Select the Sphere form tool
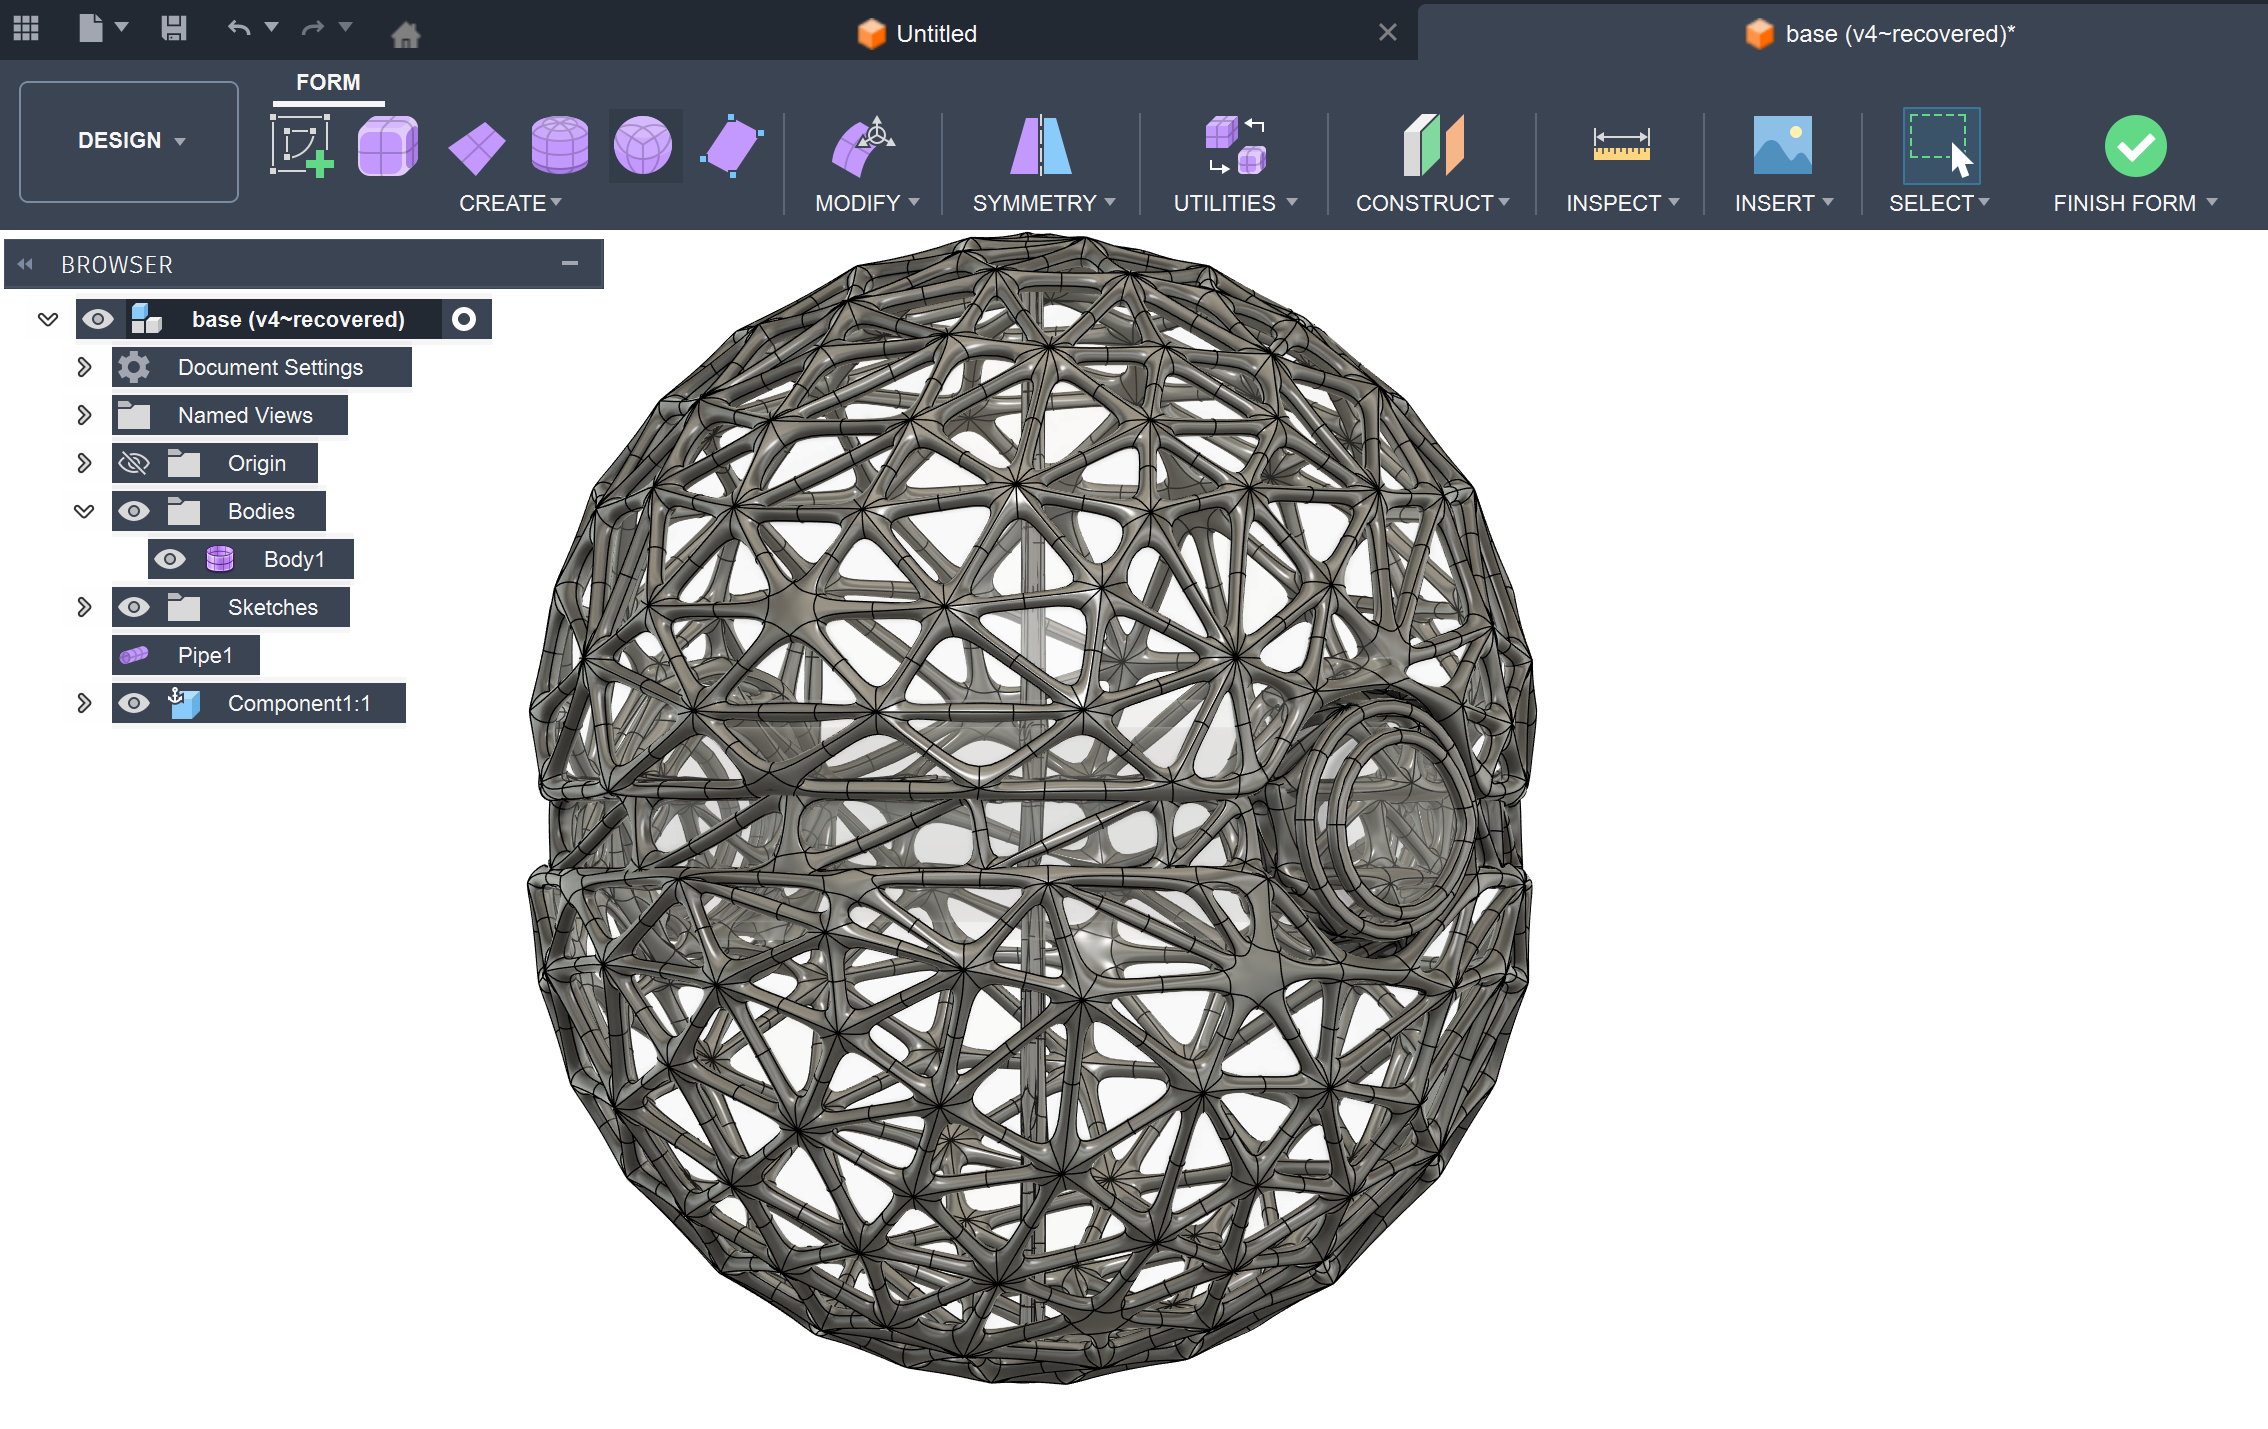 pos(643,146)
